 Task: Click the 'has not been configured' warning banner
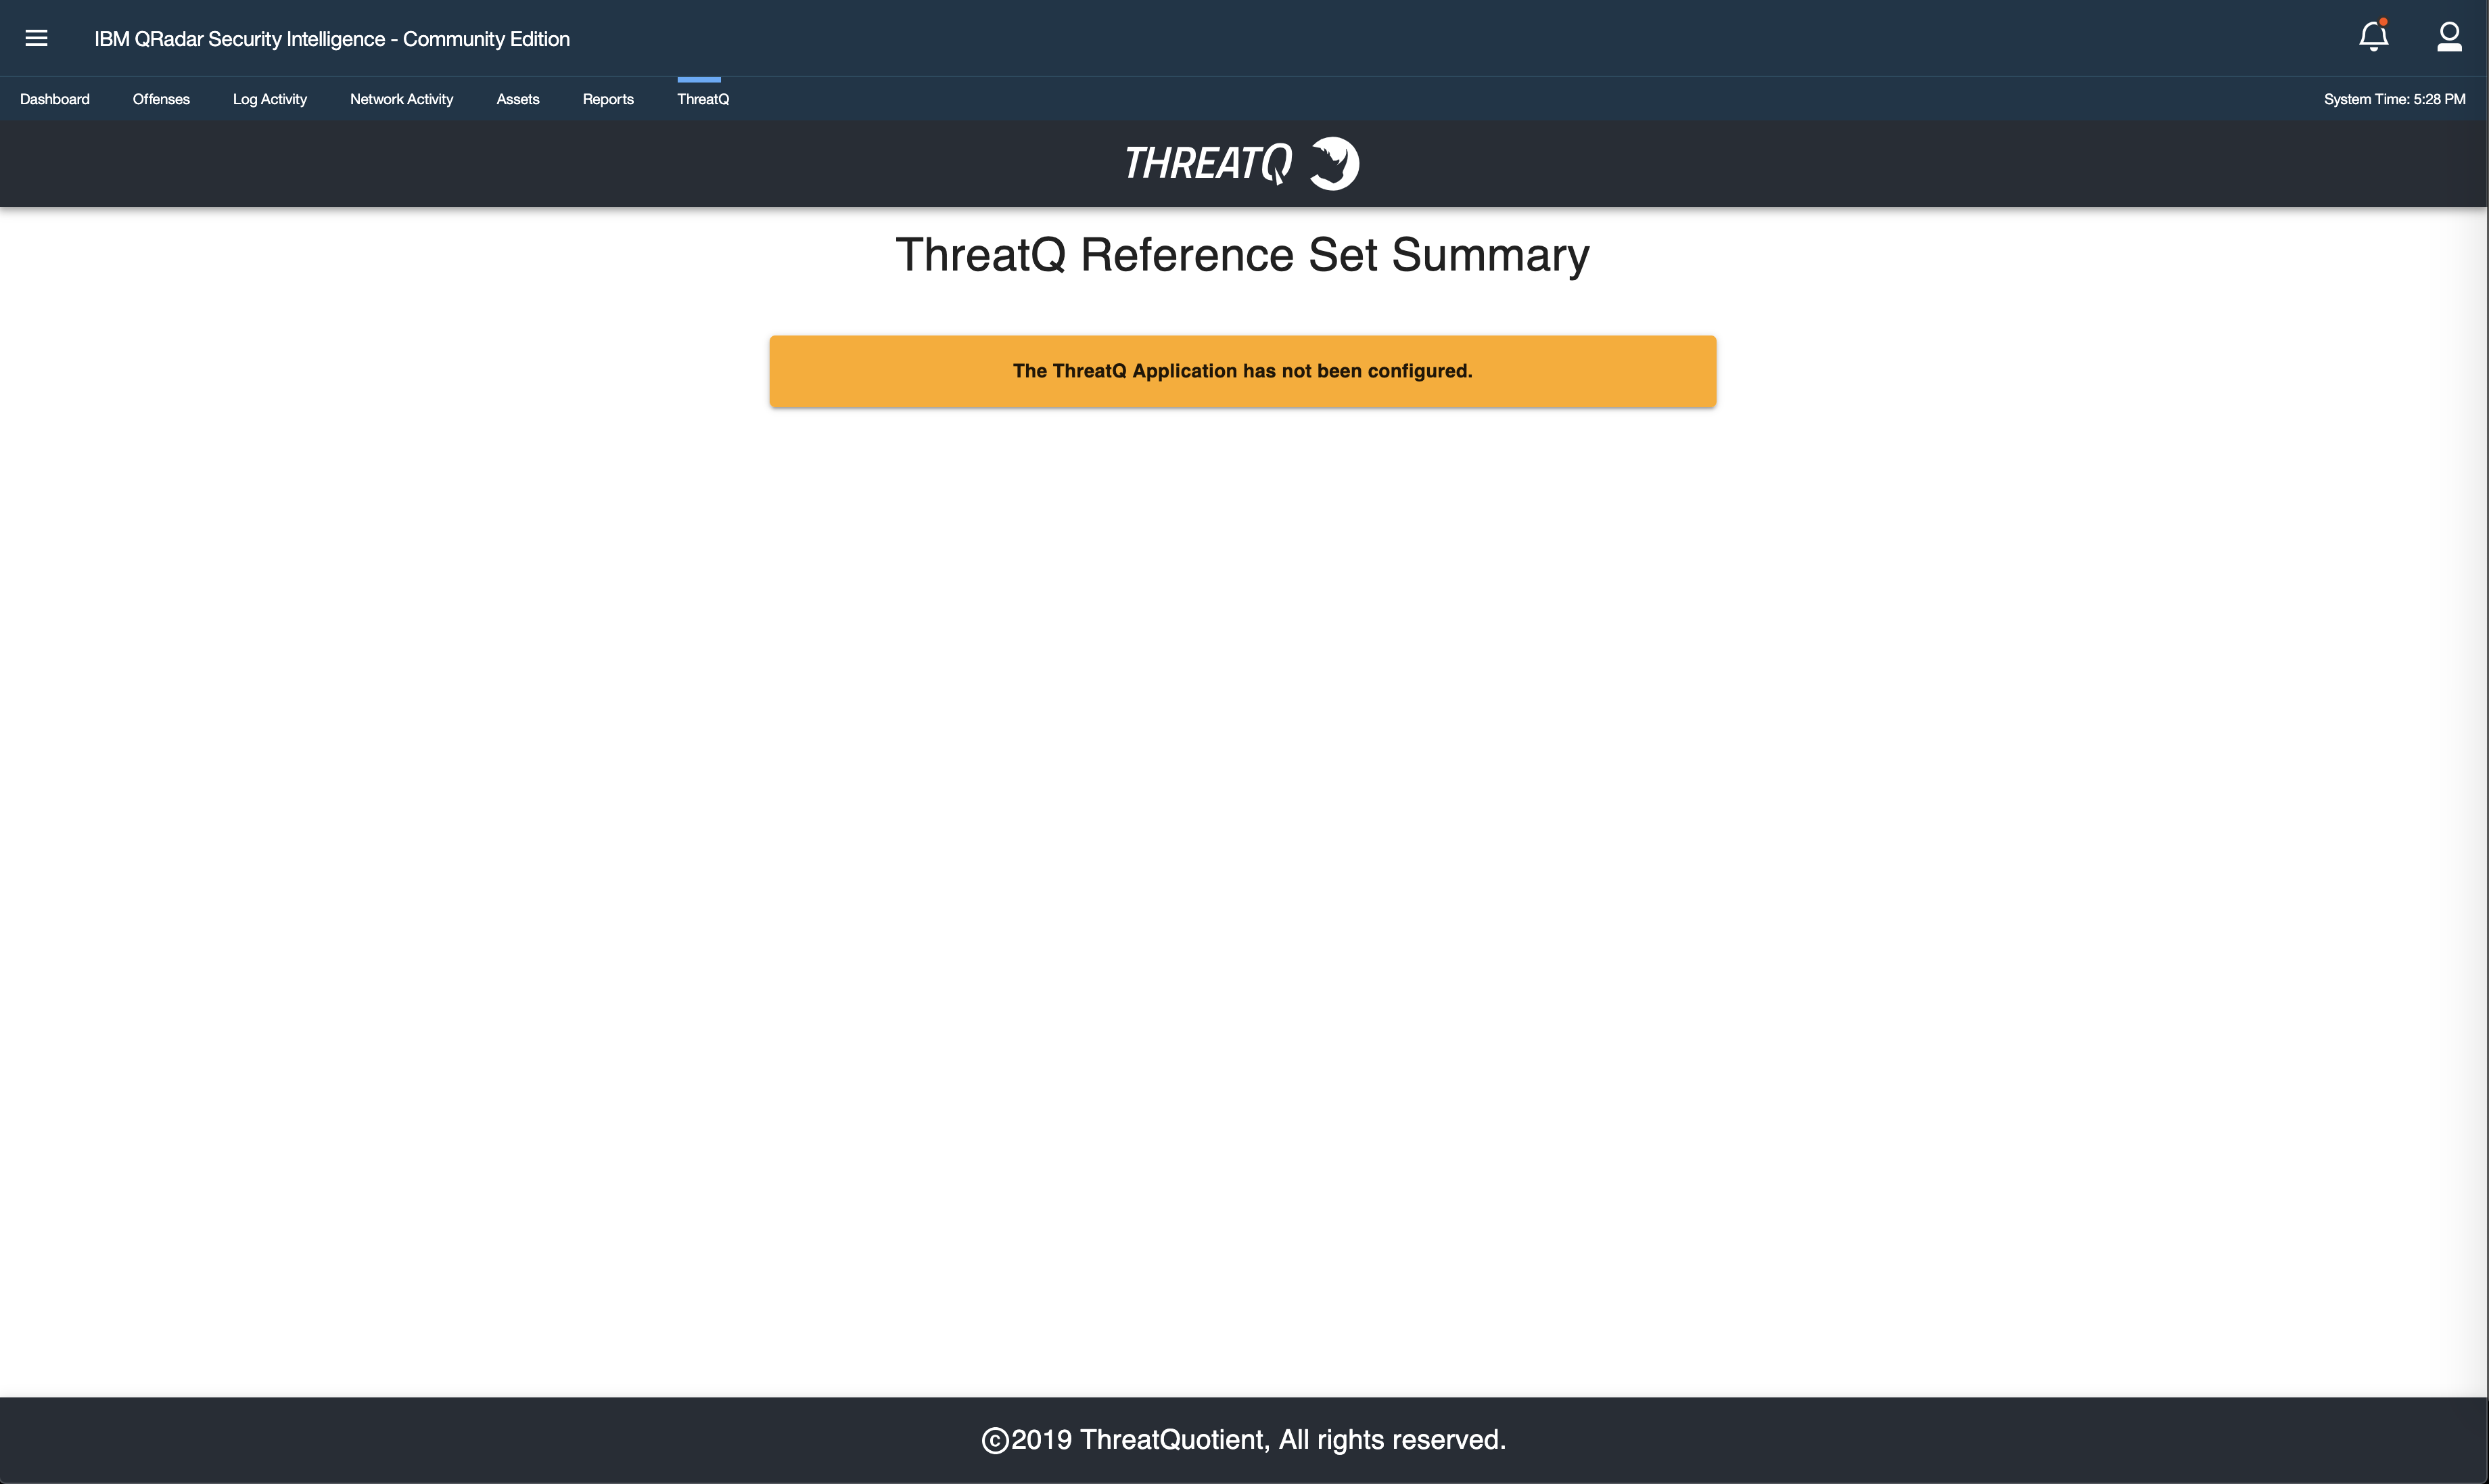1243,371
